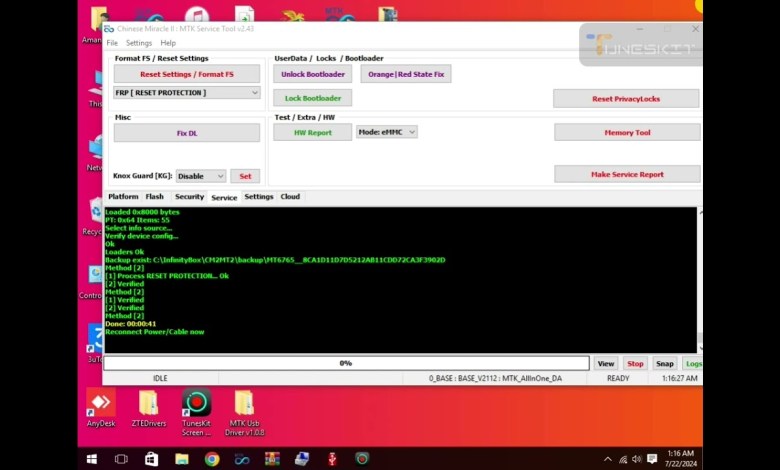Image resolution: width=780 pixels, height=470 pixels.
Task: Expand the FRP [ RESET PROTECTION ] dropdown
Action: [187, 93]
